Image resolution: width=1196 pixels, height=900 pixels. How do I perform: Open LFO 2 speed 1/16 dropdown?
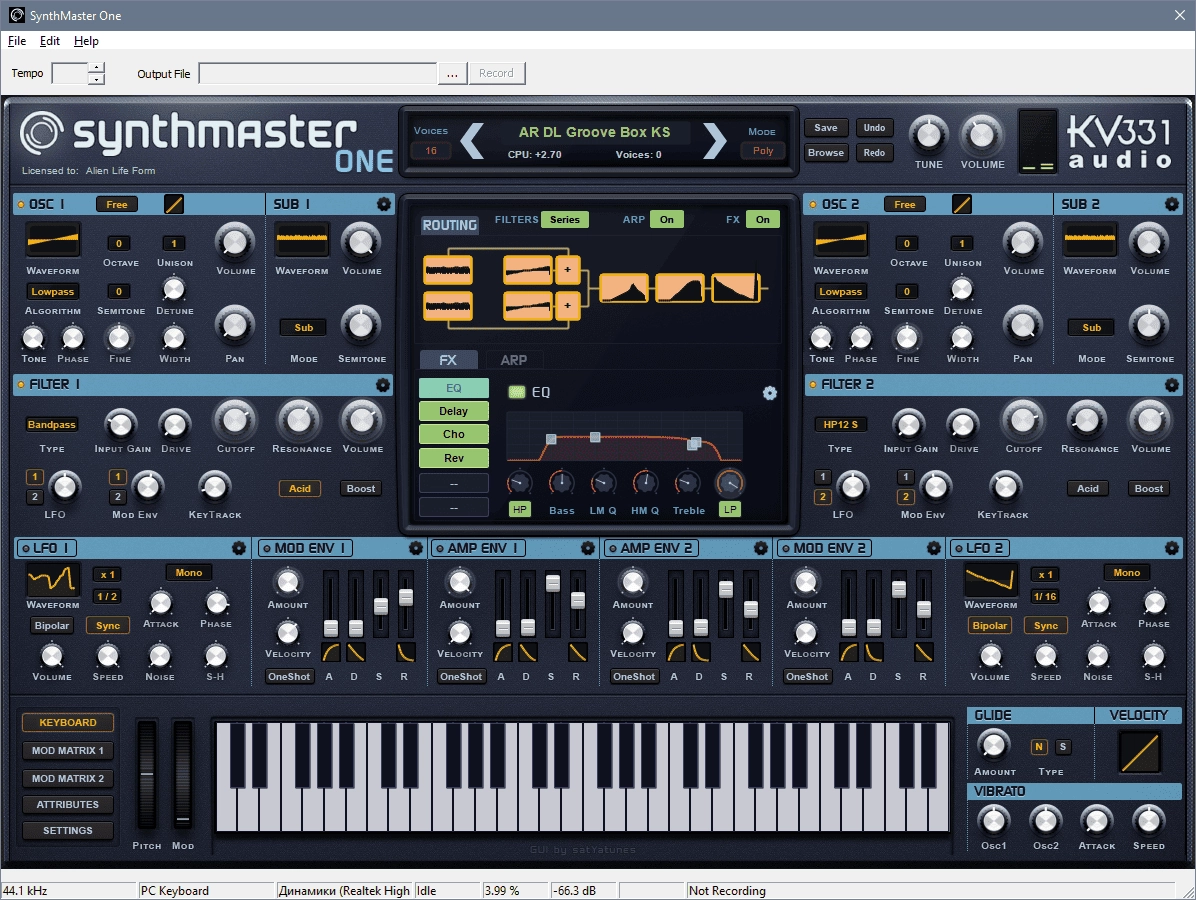pyautogui.click(x=1045, y=596)
